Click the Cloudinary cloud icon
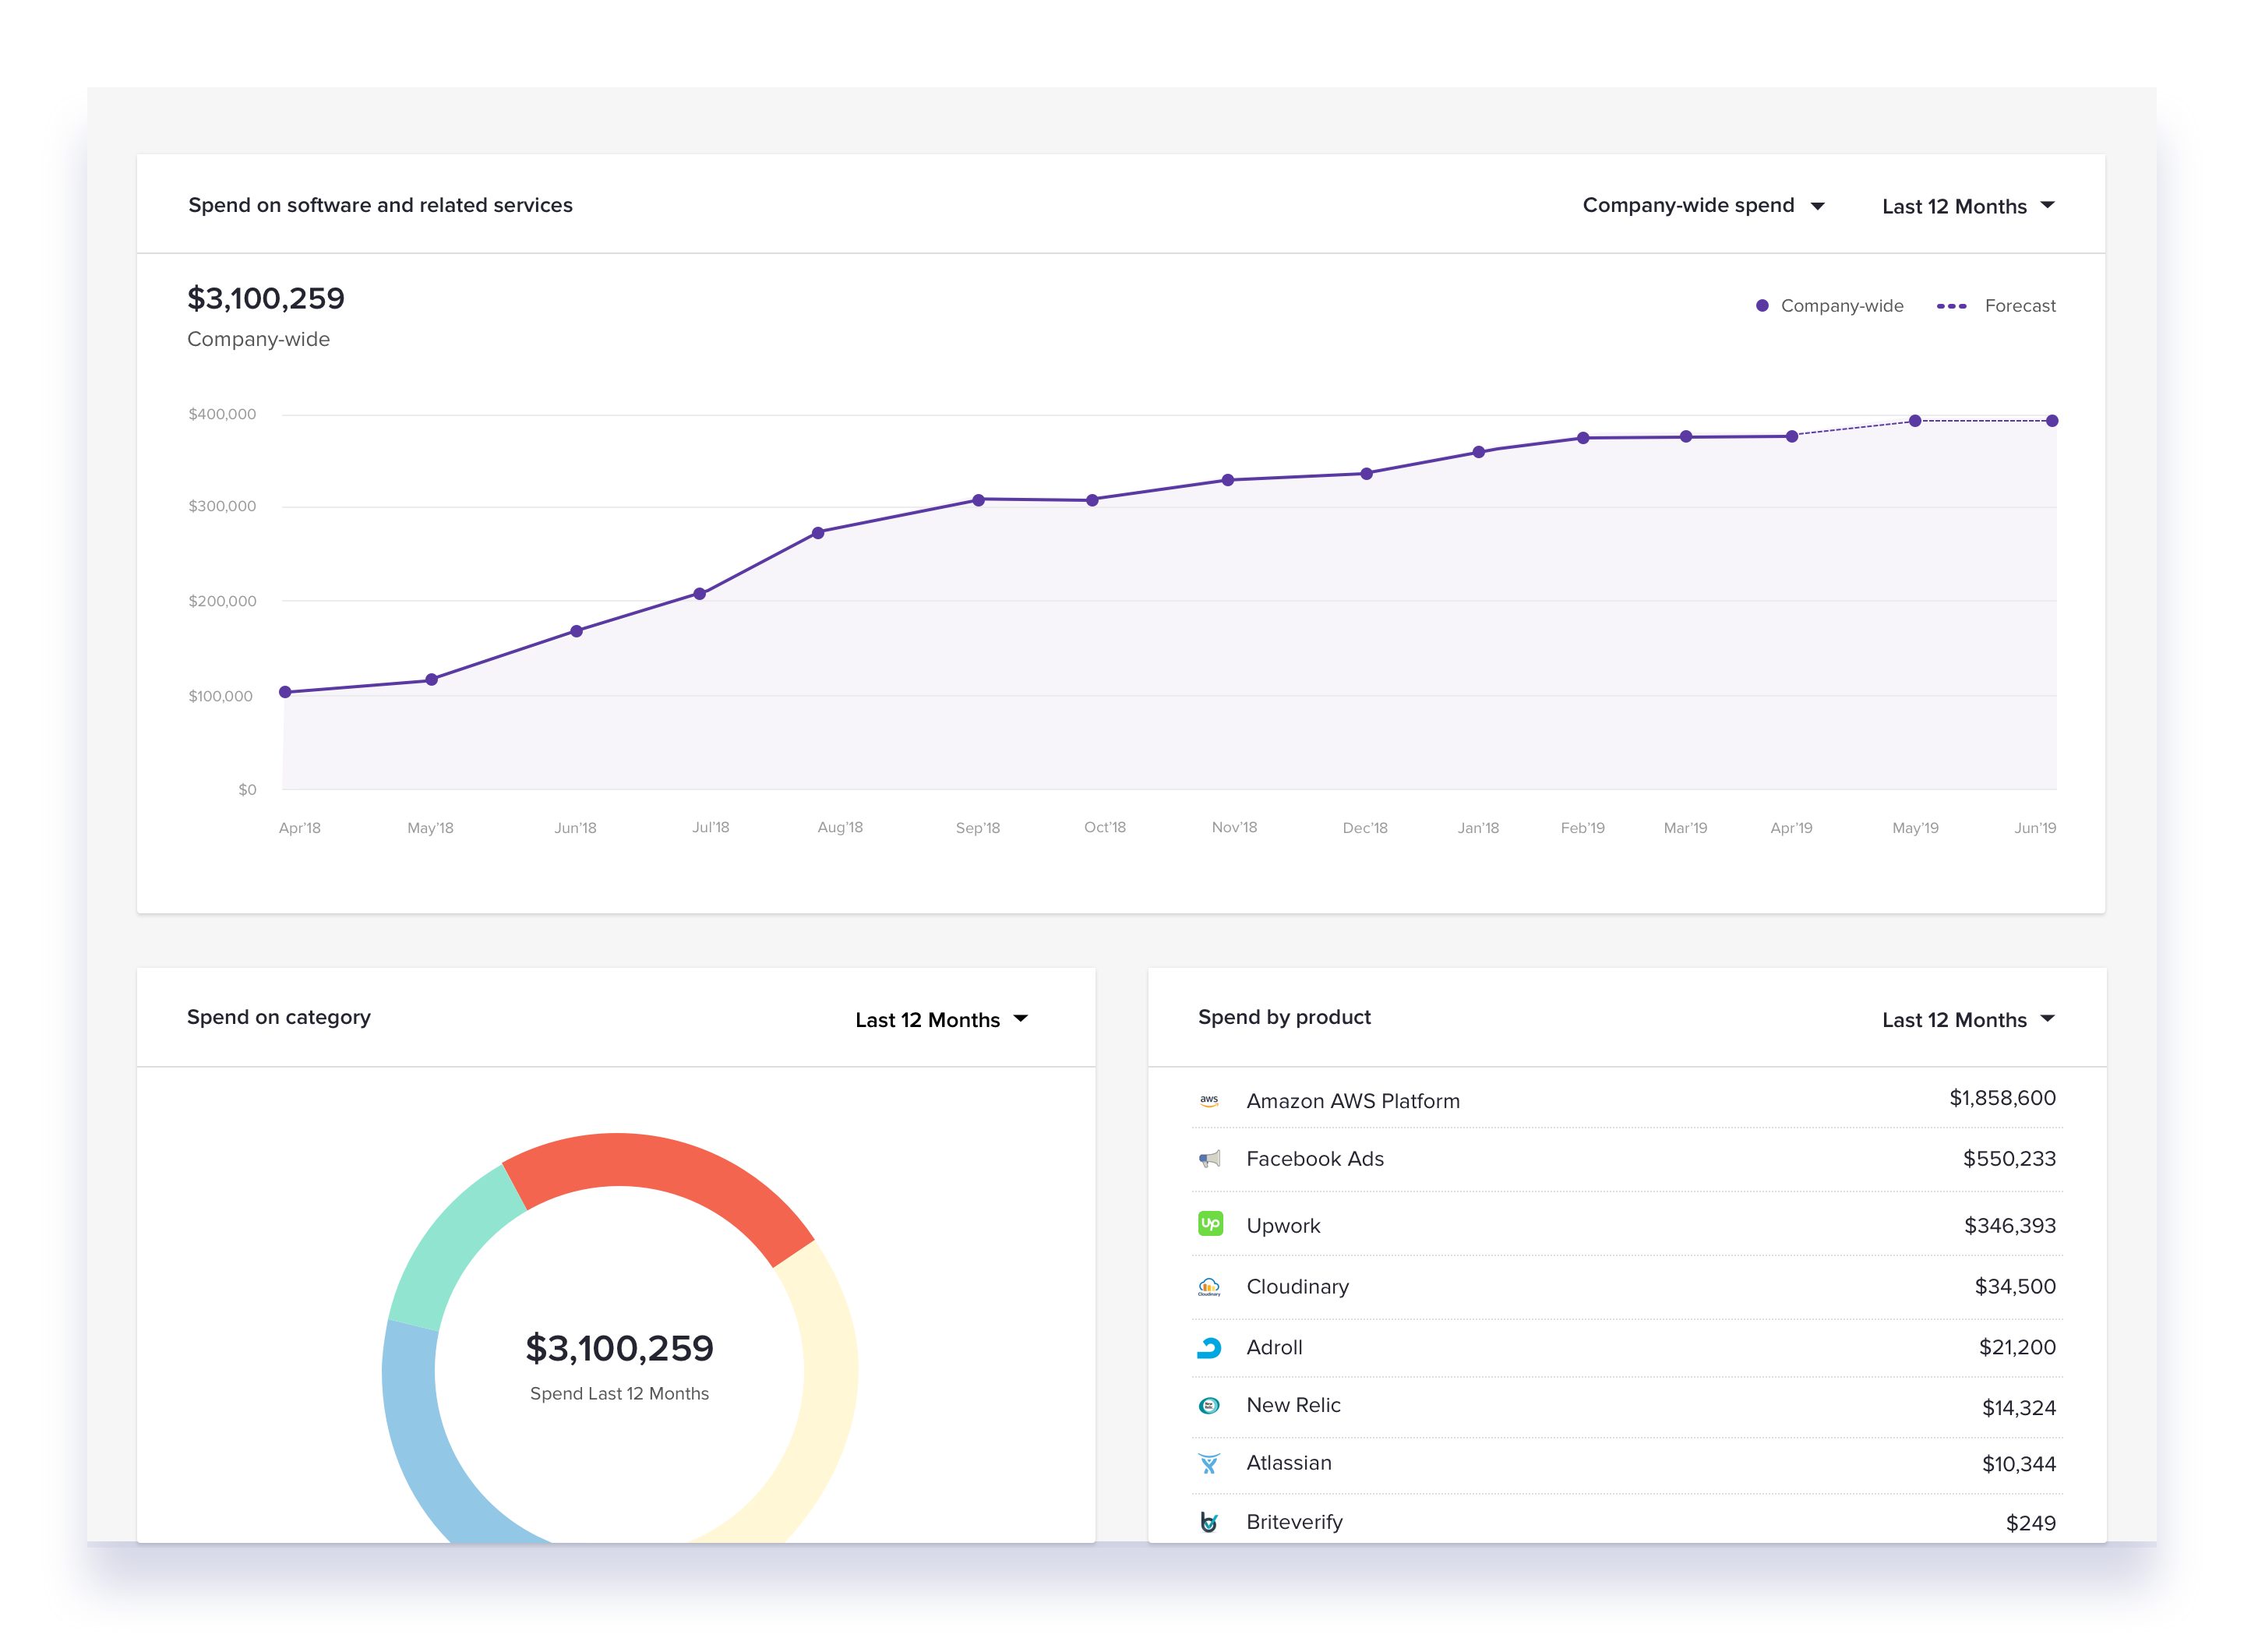 point(1209,1286)
